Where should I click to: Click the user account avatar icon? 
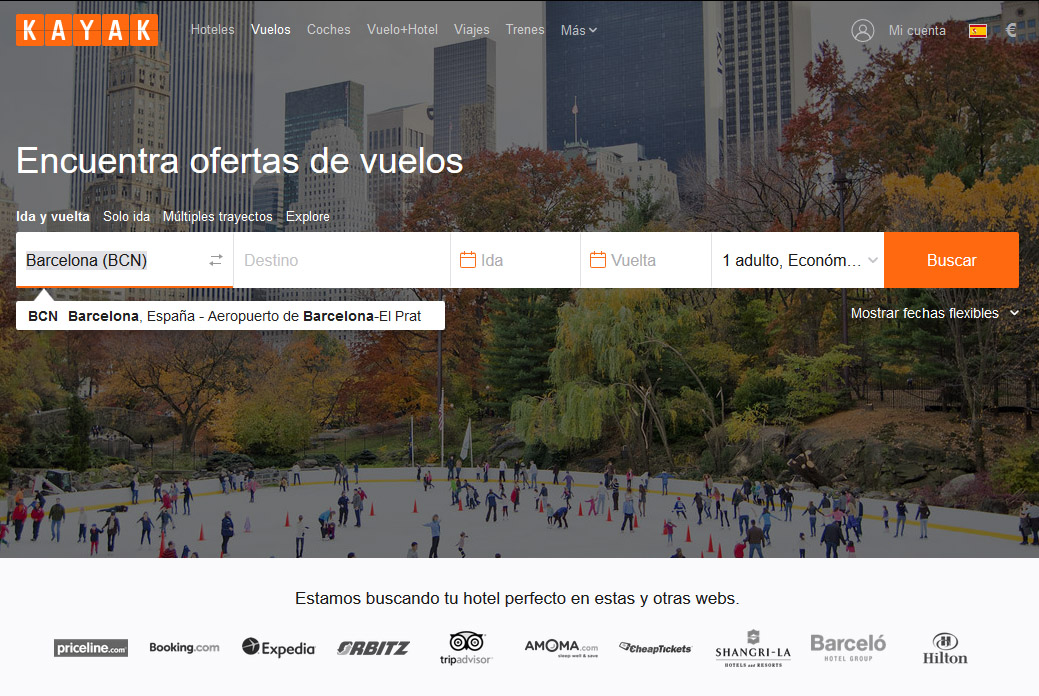pyautogui.click(x=862, y=30)
